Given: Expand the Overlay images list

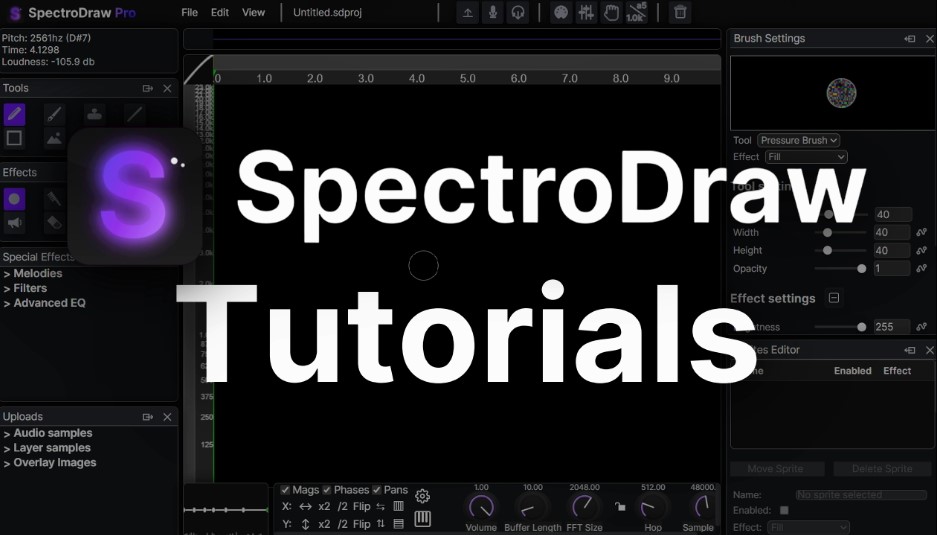Looking at the screenshot, I should pos(50,463).
